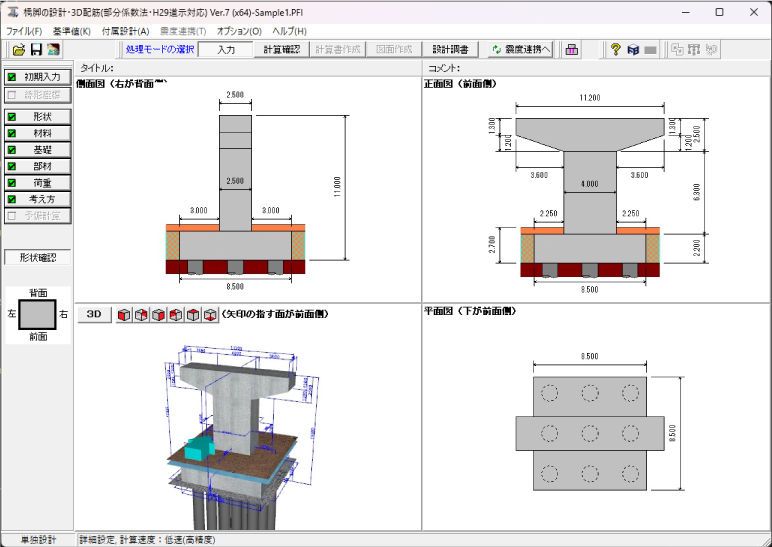Click the last grayed toolbar icon on the right

[711, 49]
